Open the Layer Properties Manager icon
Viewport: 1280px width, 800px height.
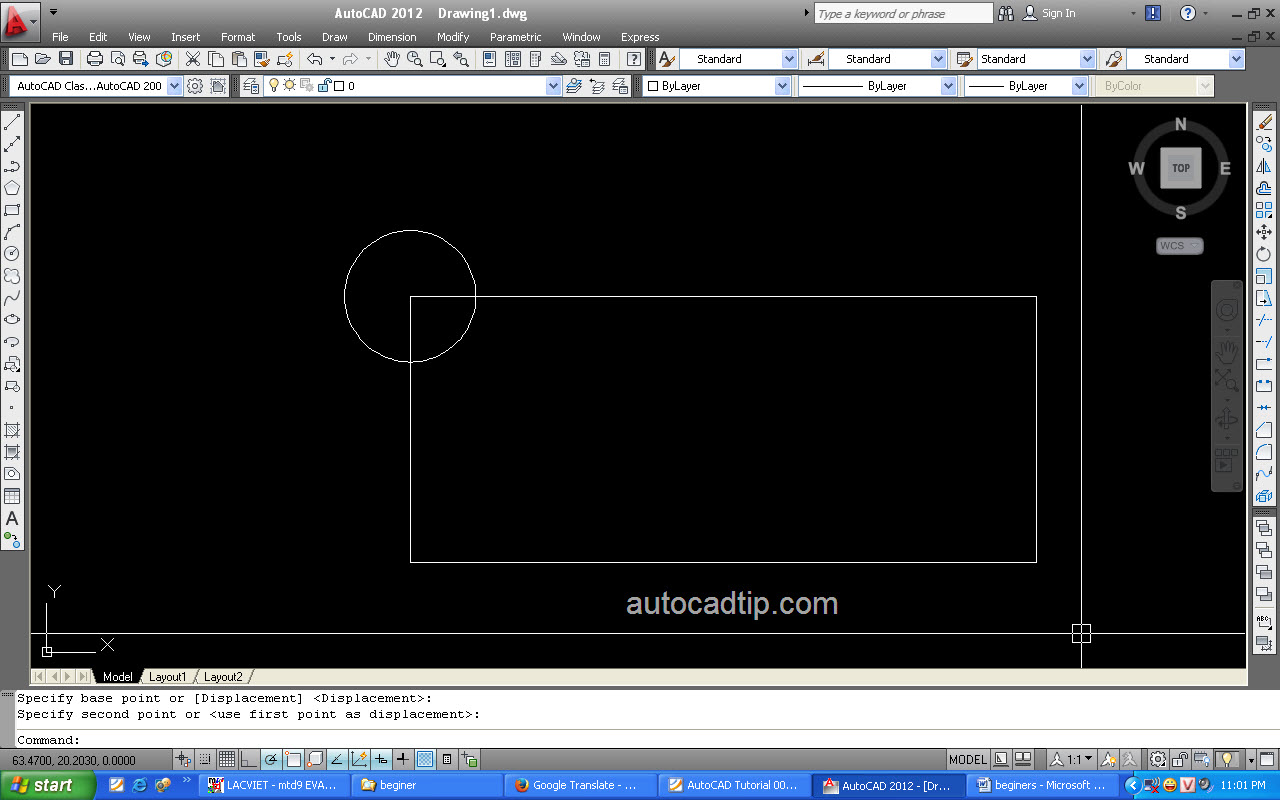pyautogui.click(x=251, y=86)
